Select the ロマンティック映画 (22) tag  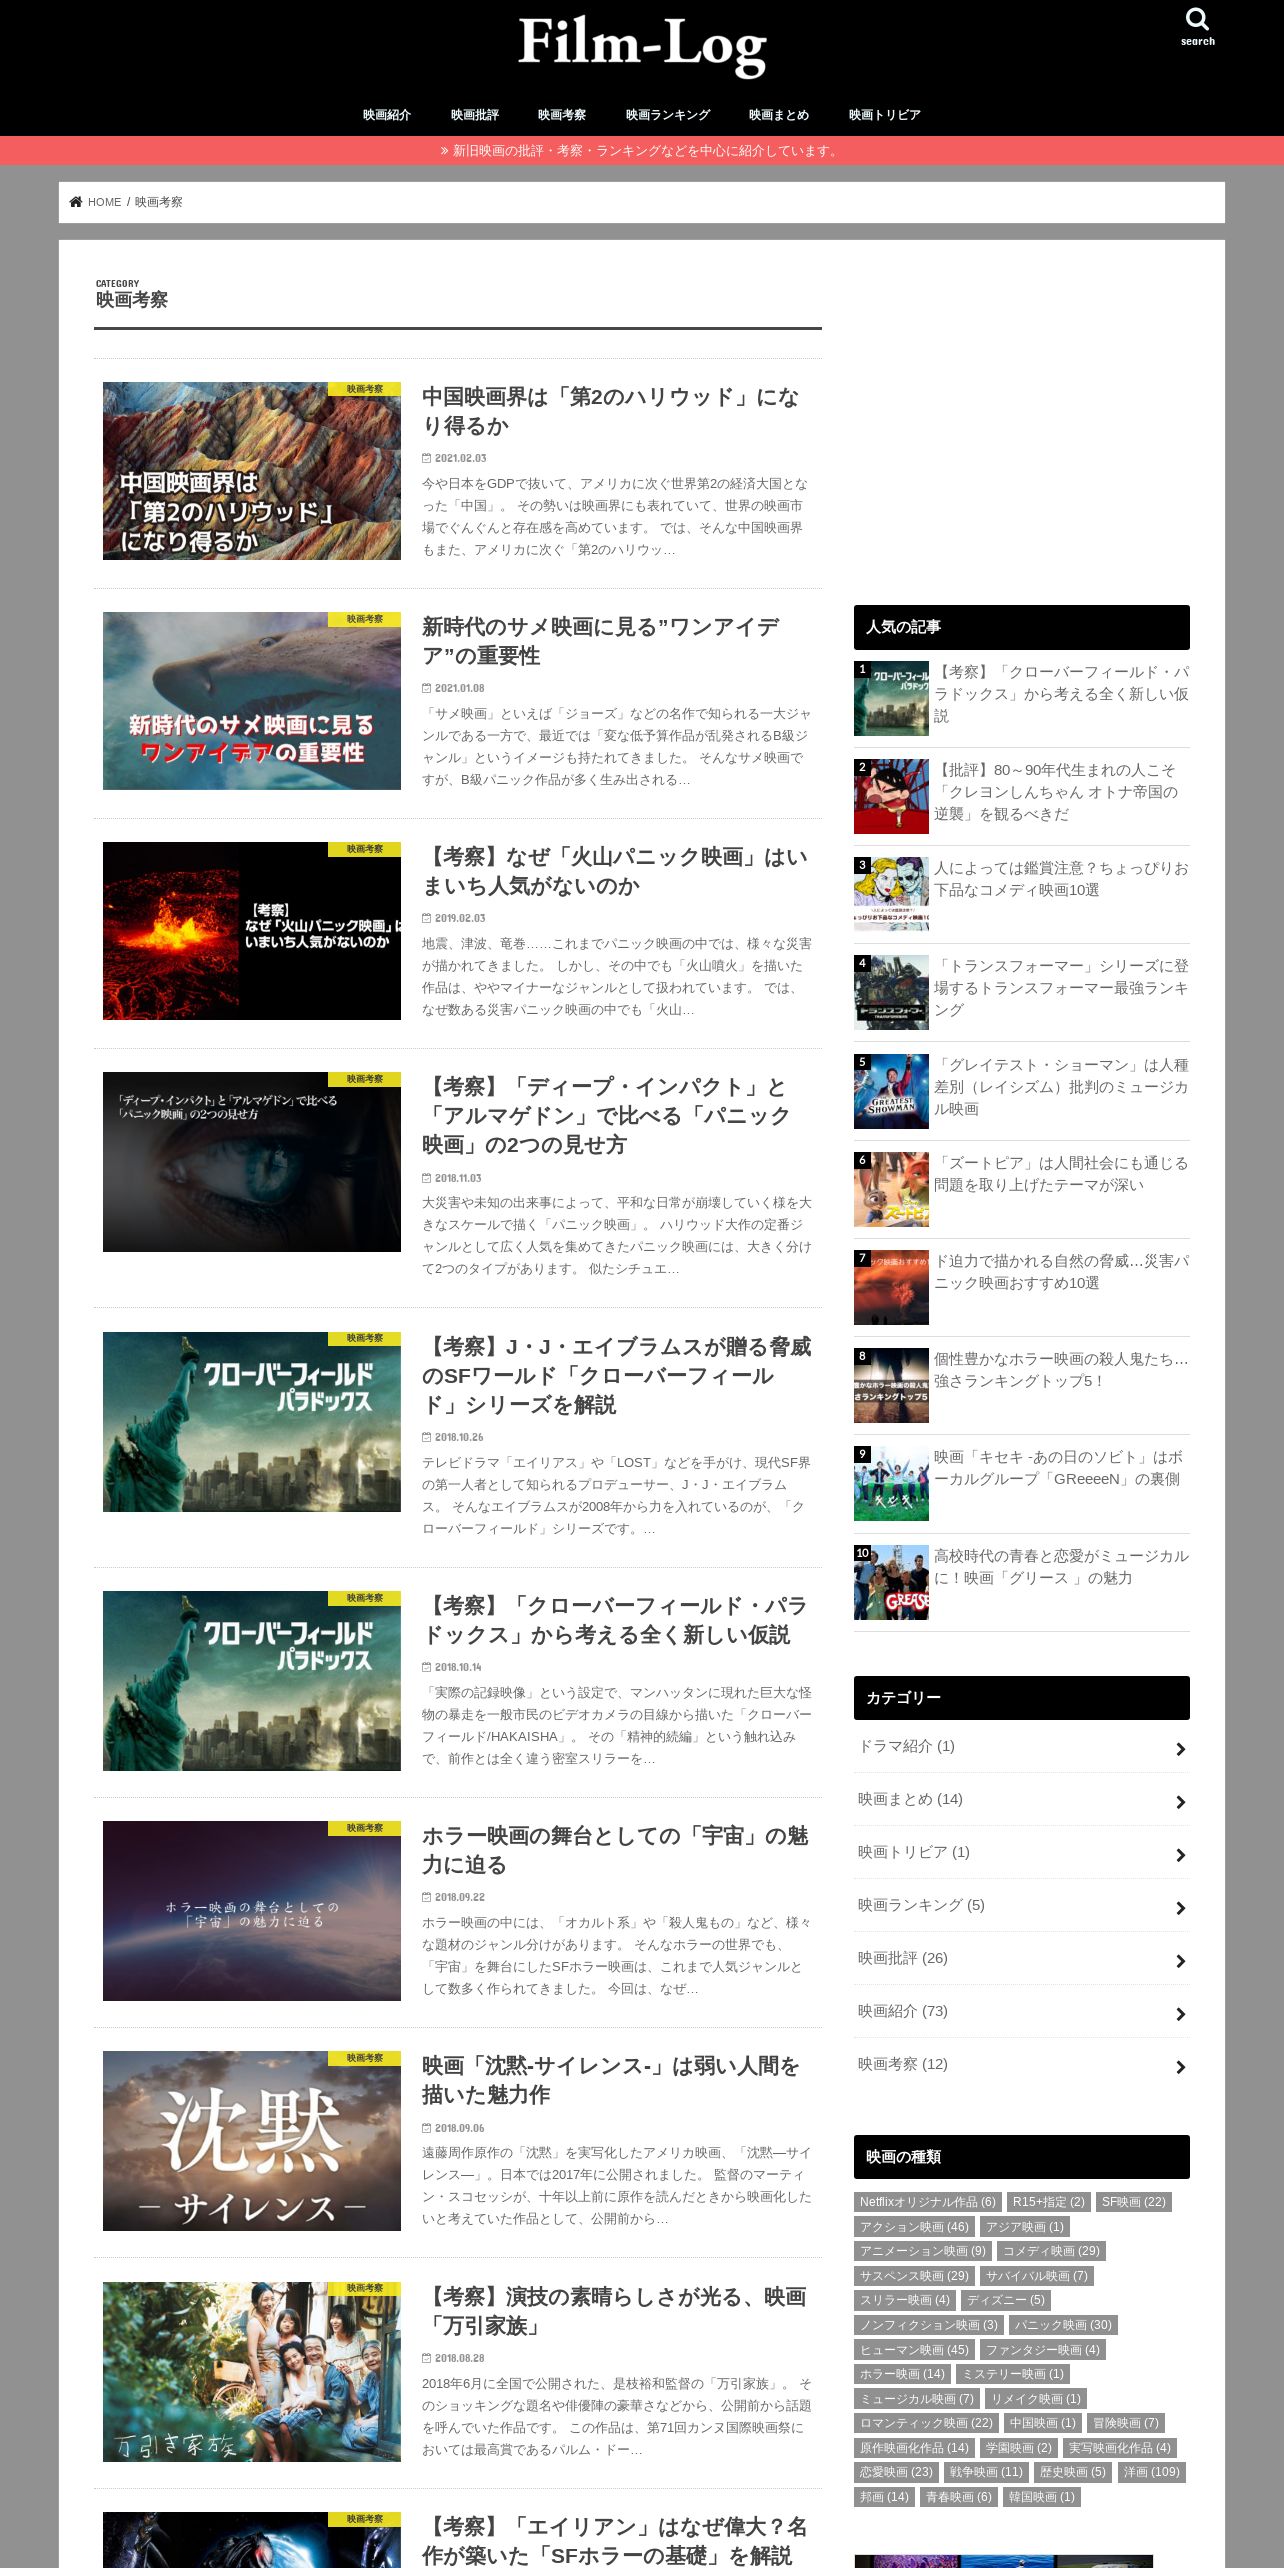926,2423
